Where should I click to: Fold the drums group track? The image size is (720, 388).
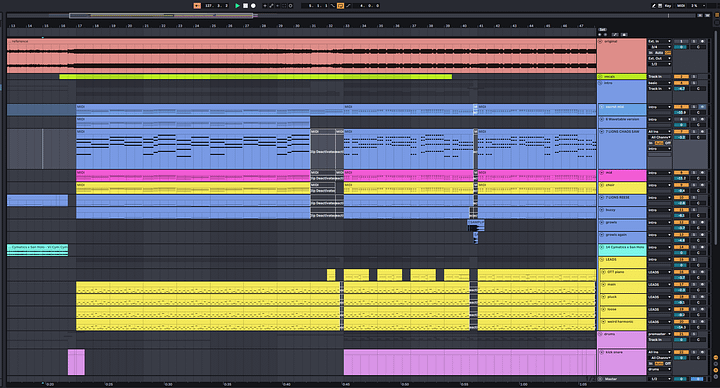pos(601,334)
